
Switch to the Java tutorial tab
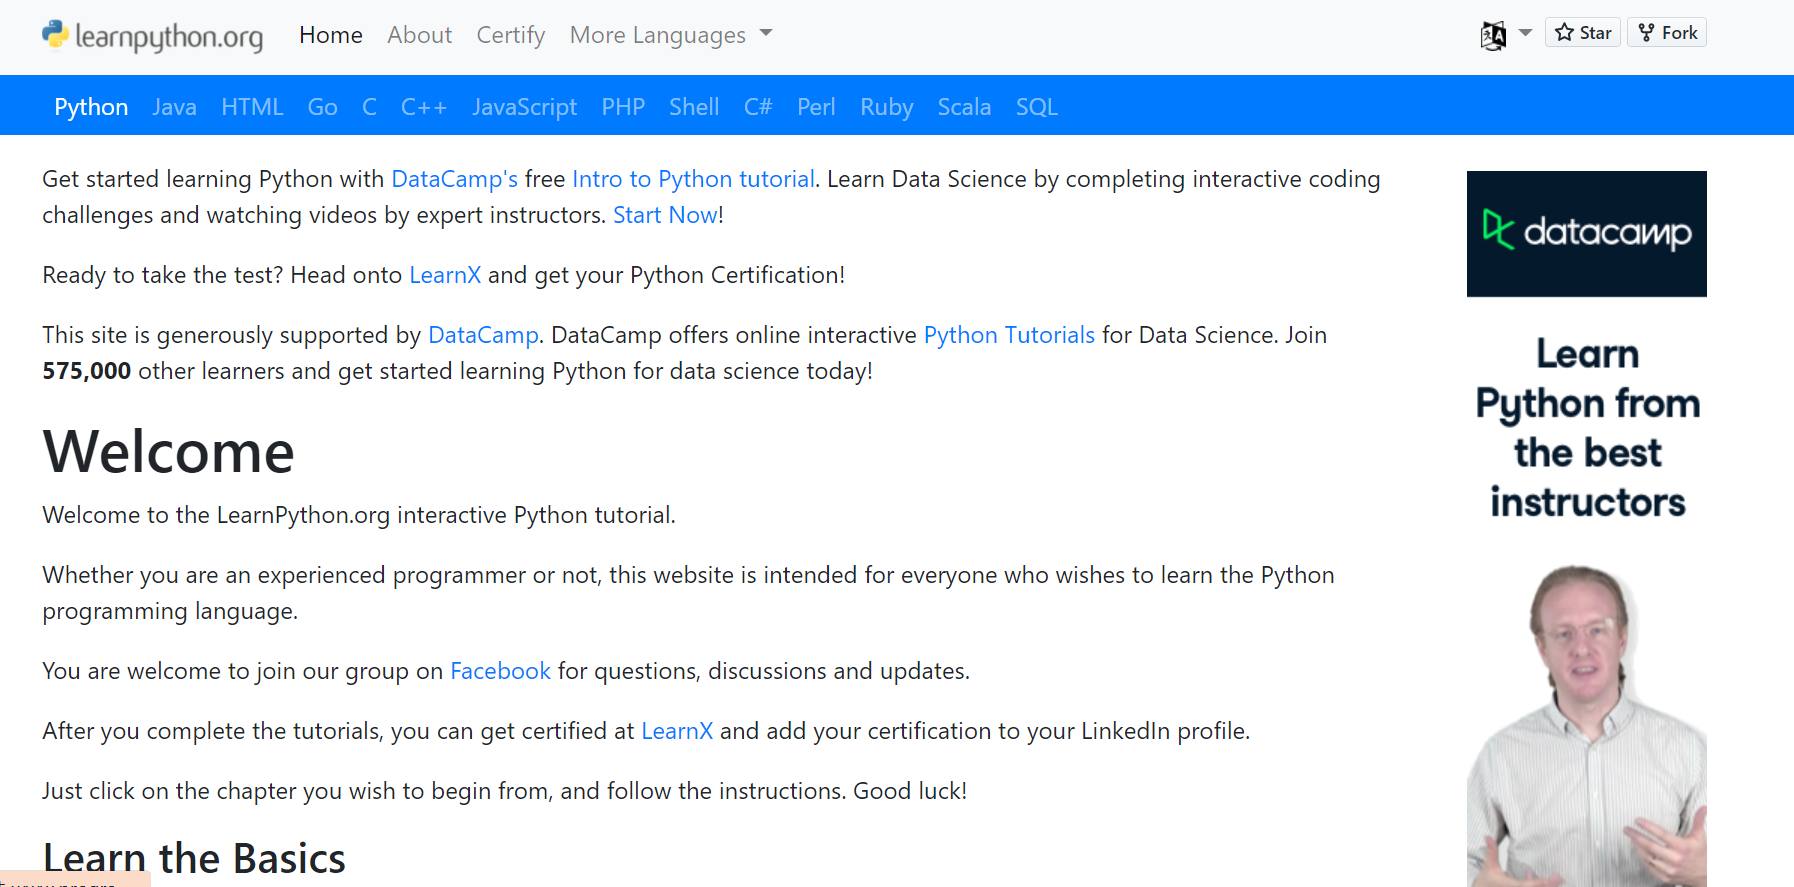coord(174,107)
